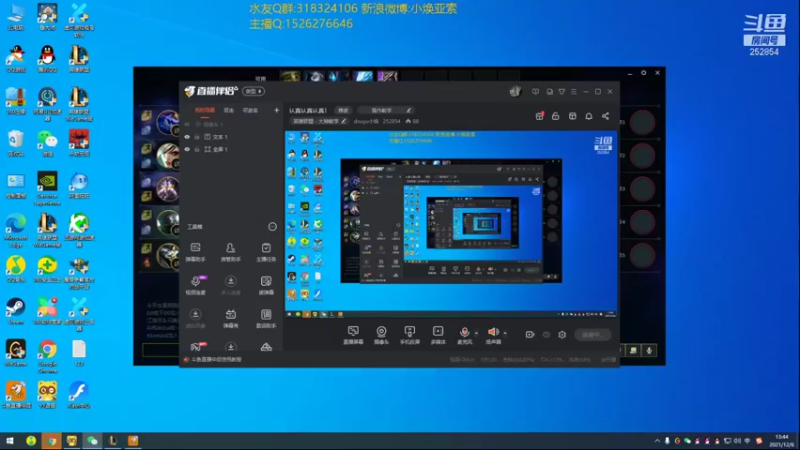Click the 直播中 streaming status button
Viewport: 800px width, 450px height.
pos(592,335)
